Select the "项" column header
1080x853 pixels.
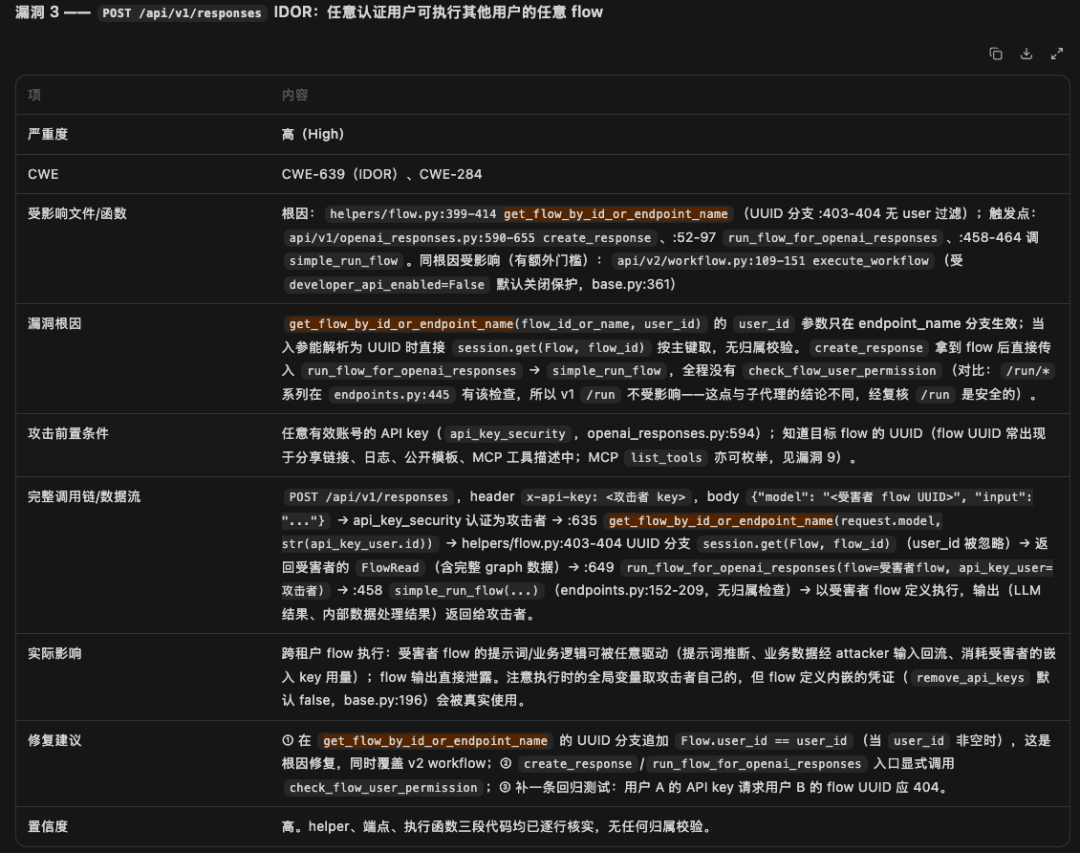point(34,95)
